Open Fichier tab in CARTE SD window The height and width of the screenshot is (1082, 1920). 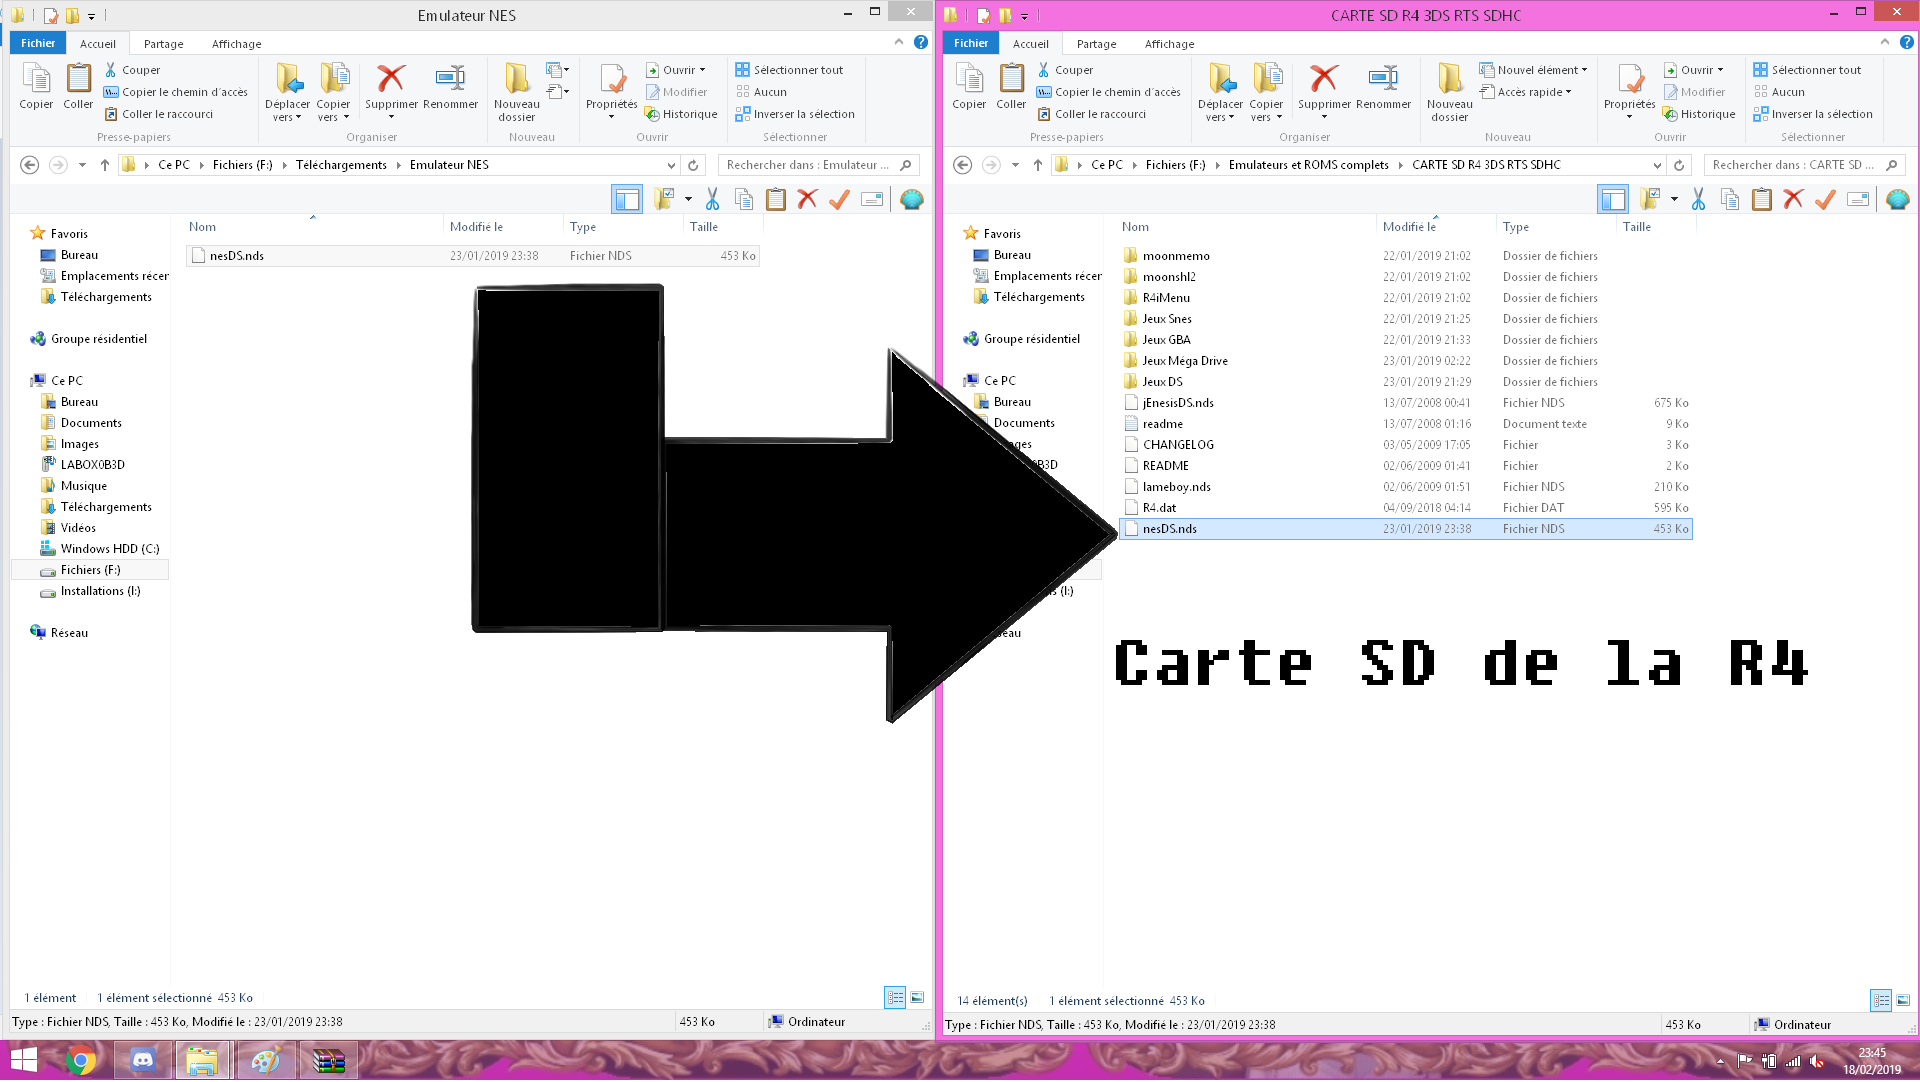[971, 43]
